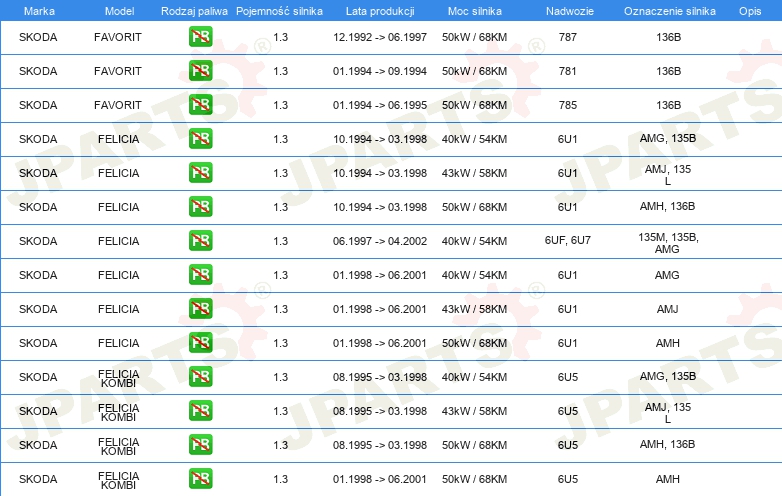782x496 pixels.
Task: Click '43kW / 58KM' in 01.1998 Felicia row
Action: [x=474, y=309]
